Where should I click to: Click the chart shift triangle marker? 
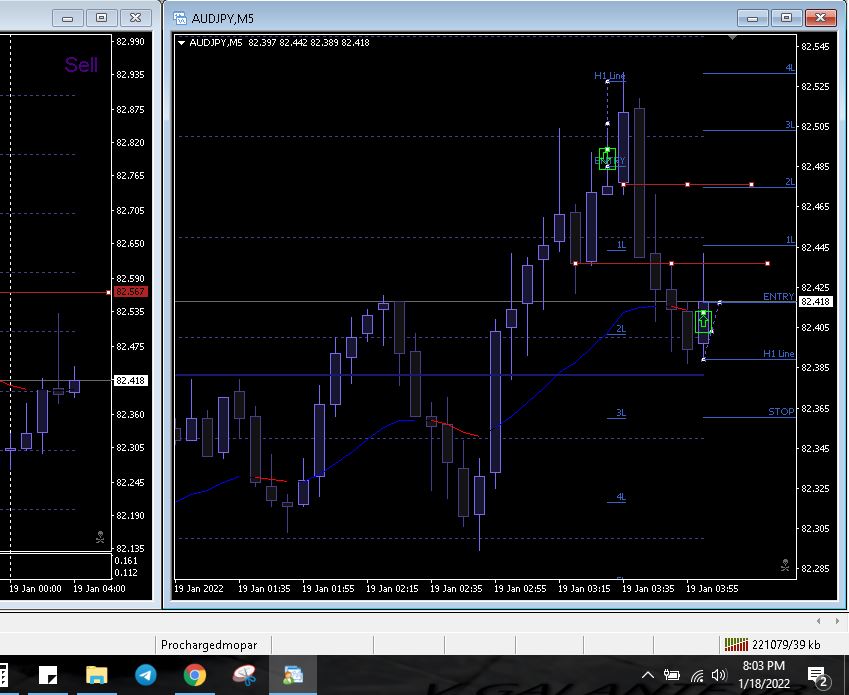(733, 38)
